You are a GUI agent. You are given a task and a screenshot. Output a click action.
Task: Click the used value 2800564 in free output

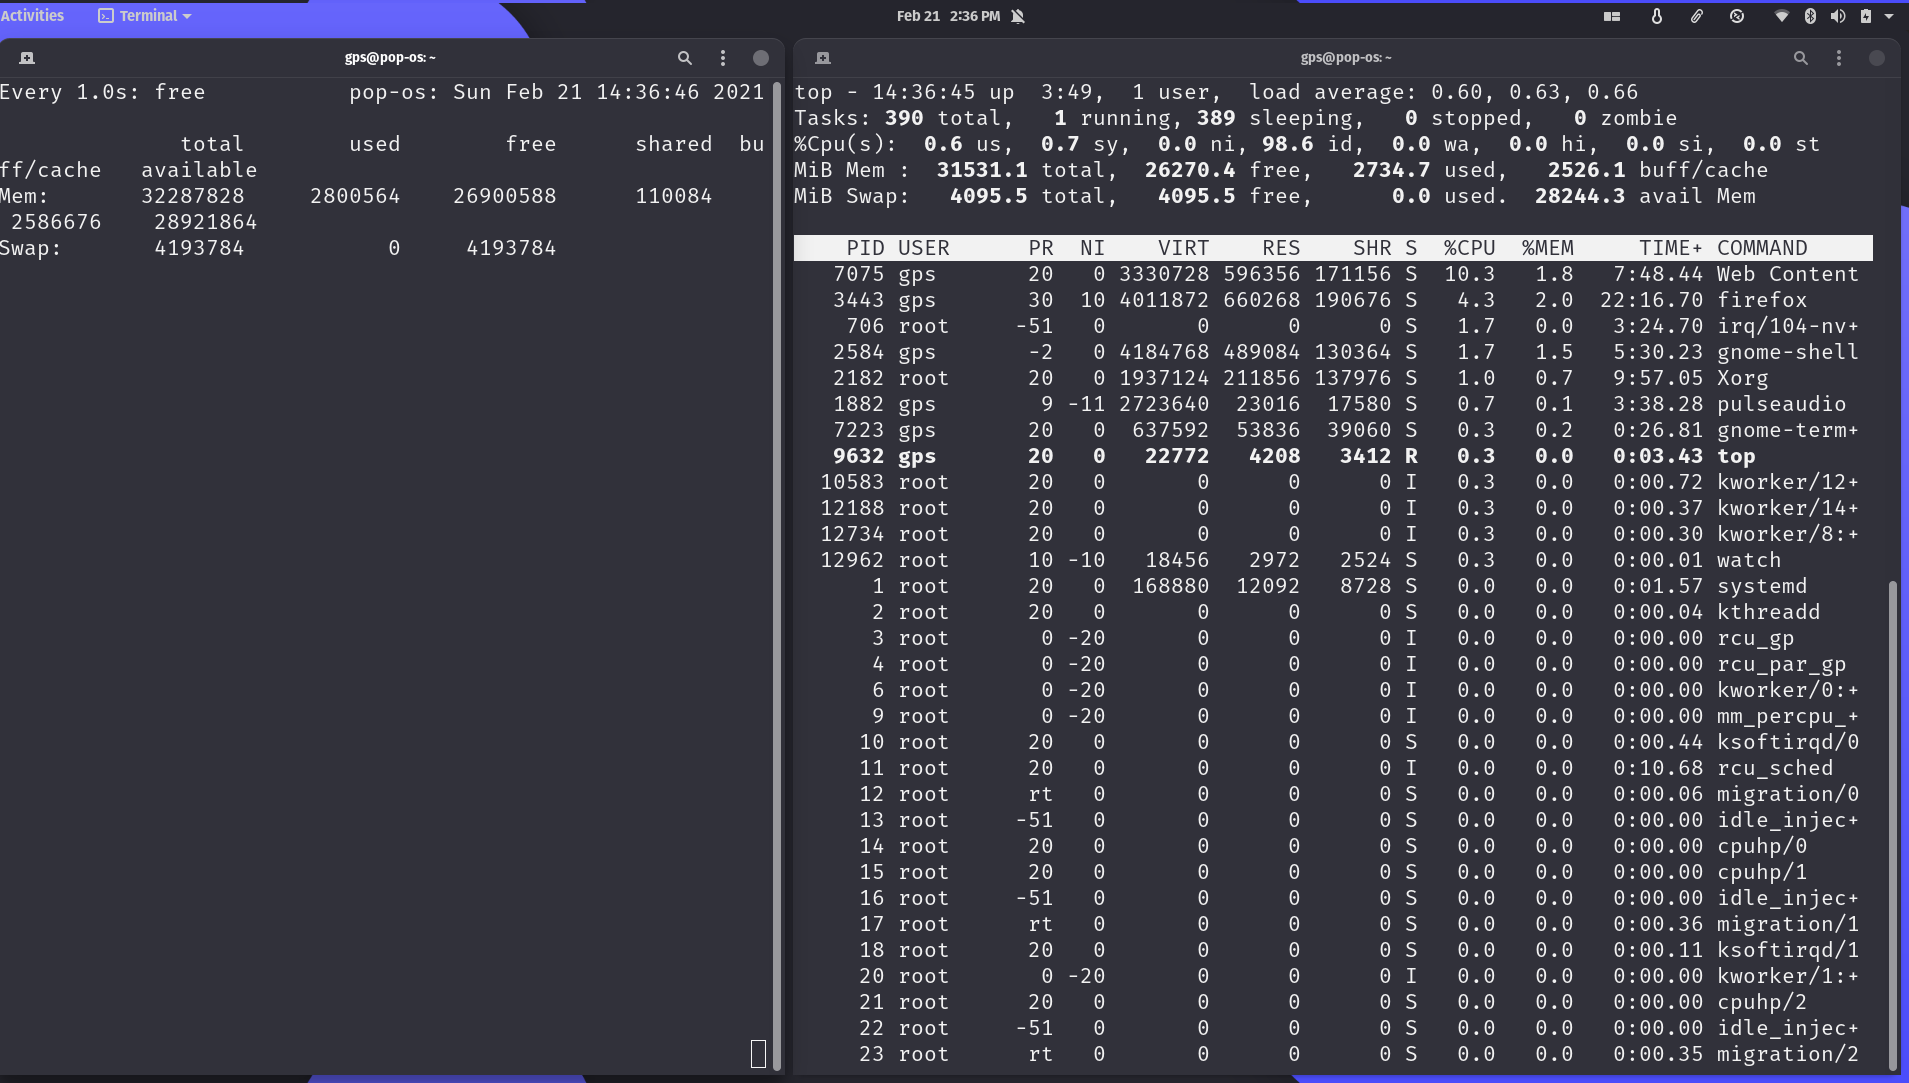pos(354,196)
